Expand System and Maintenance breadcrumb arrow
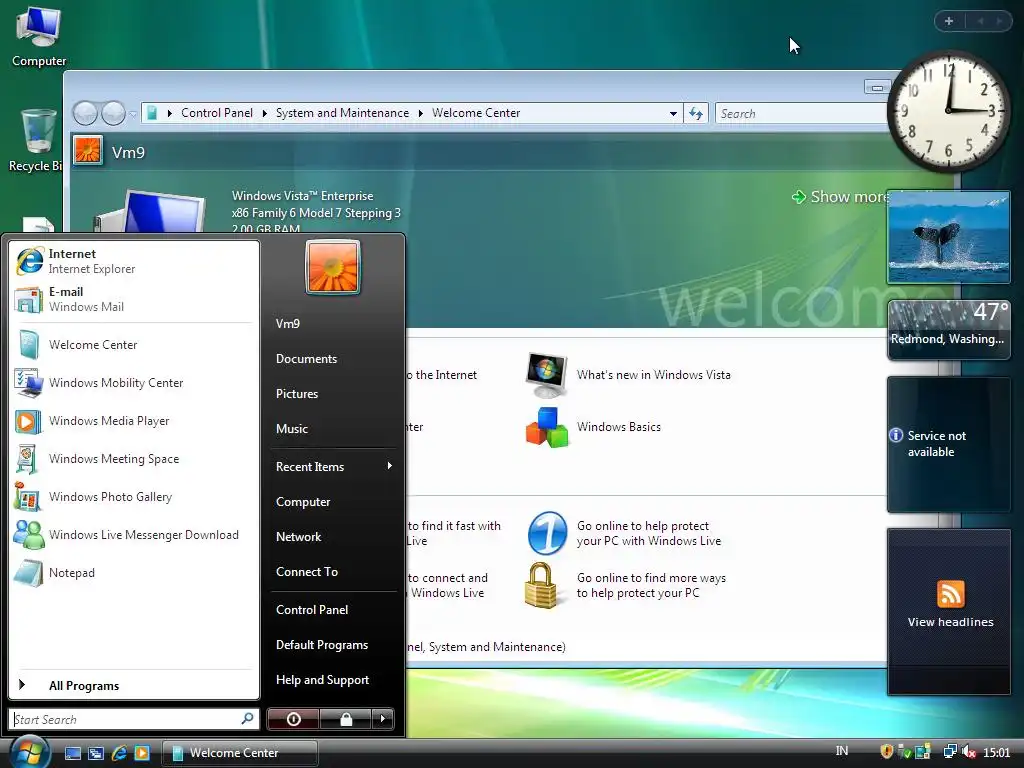 pos(421,114)
